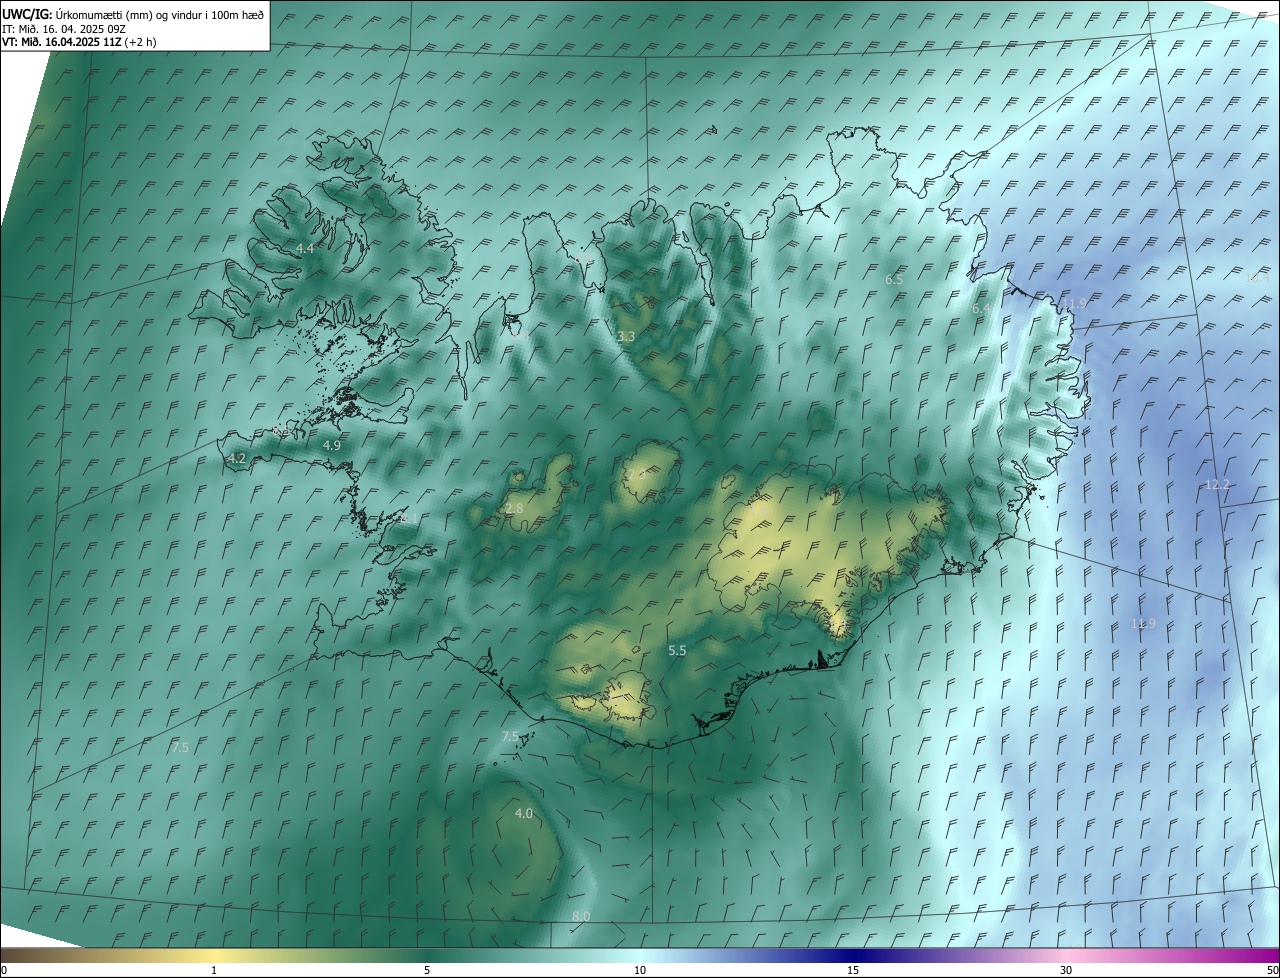
Task: Click the 11.9 value over the southeast ocean
Action: coord(1143,624)
